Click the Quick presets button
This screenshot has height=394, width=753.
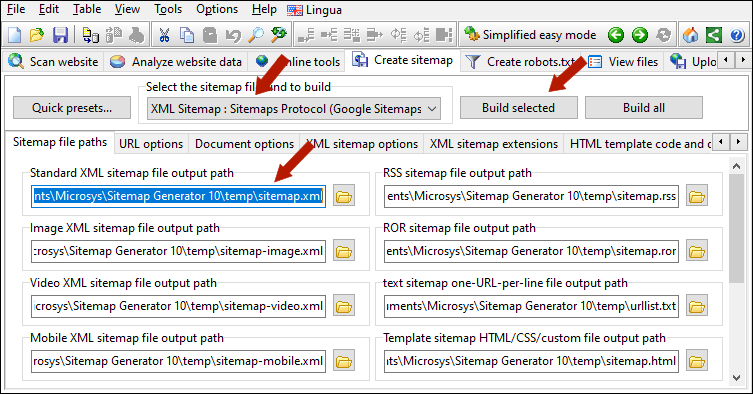click(x=72, y=108)
